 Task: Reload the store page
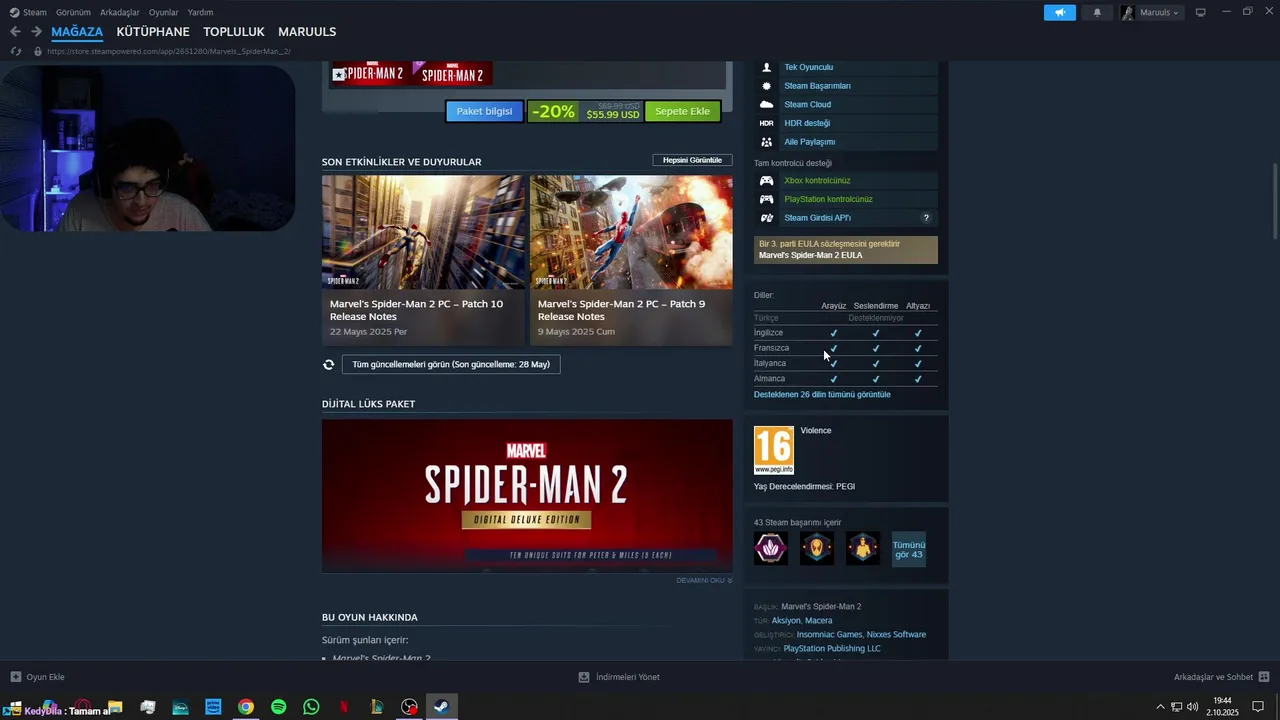15,51
